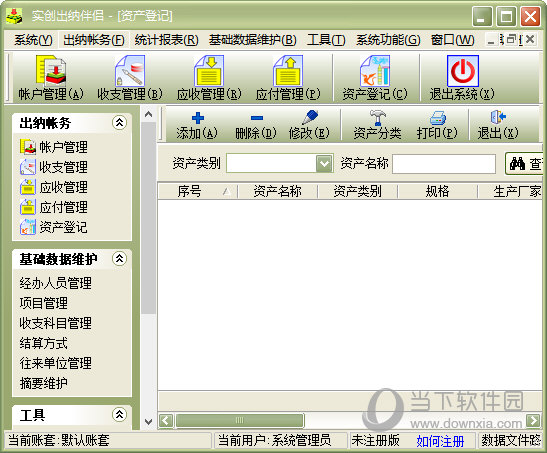This screenshot has height=453, width=547.
Task: Open the 窗口(W) menu
Action: [x=452, y=40]
